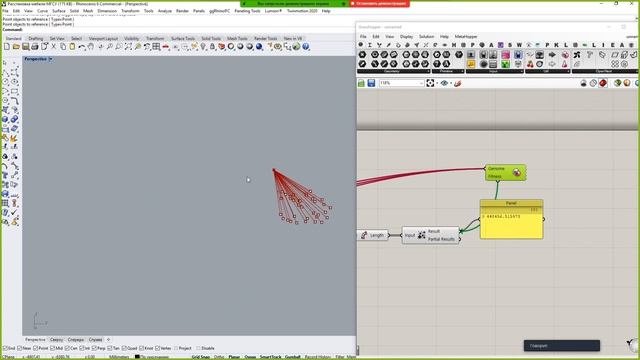Click the yellow Panel on Grasshopper canvas
The height and width of the screenshot is (360, 640).
pos(511,219)
